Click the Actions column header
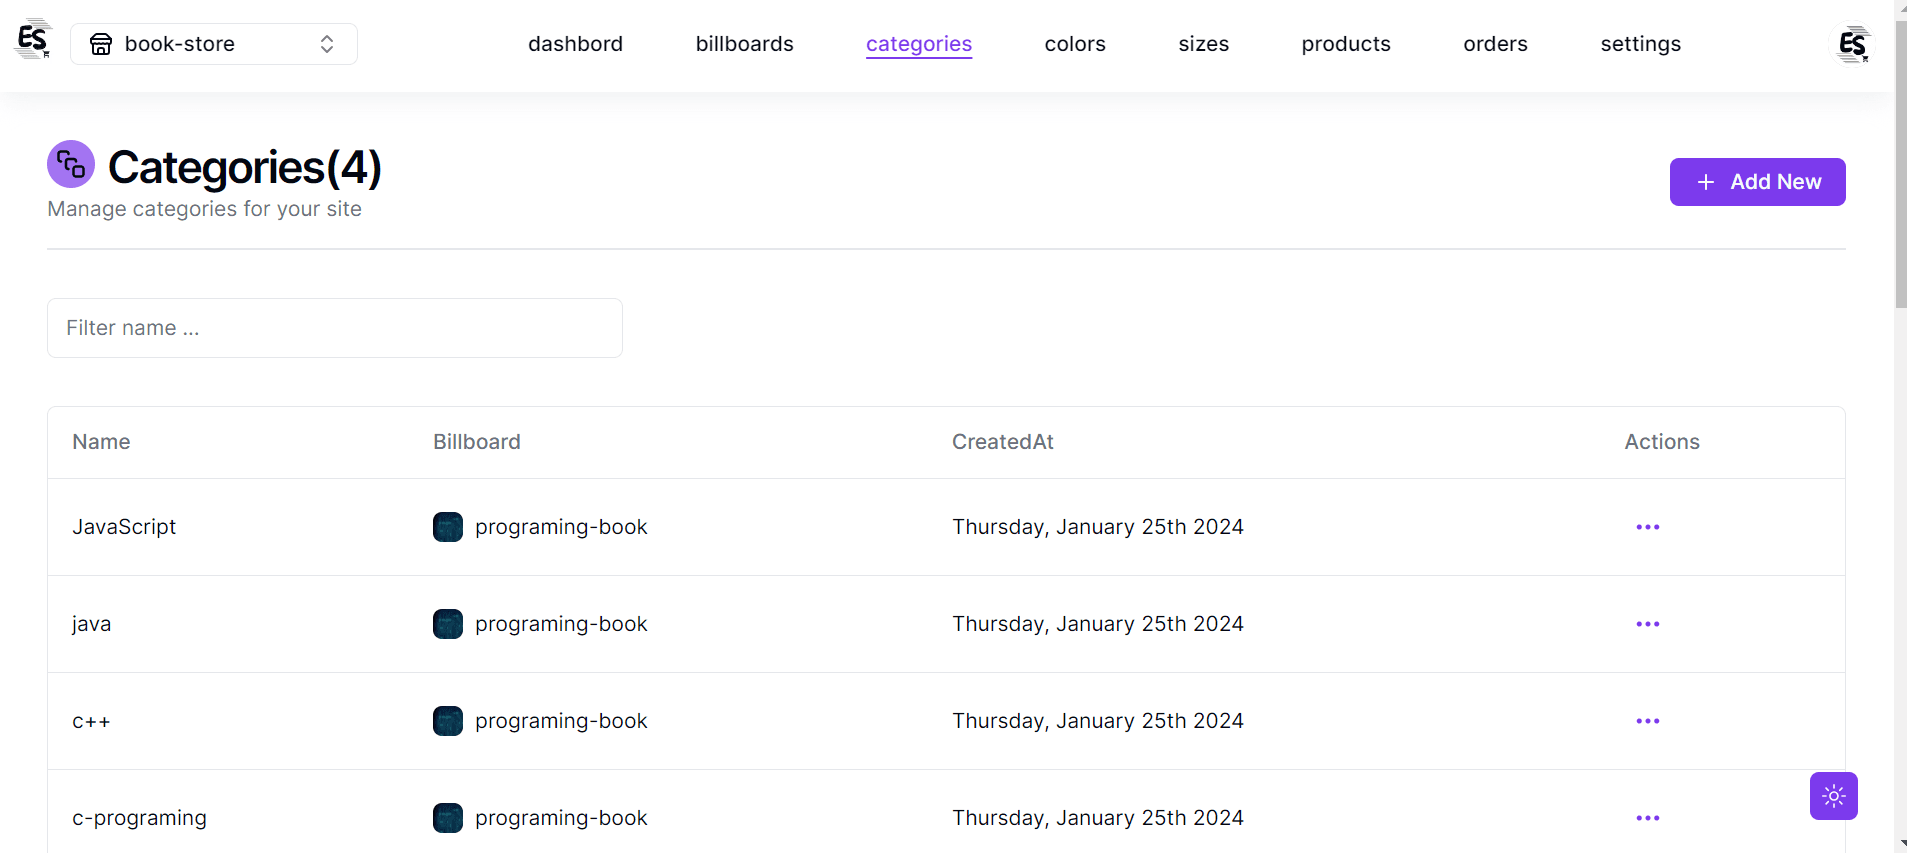This screenshot has height=853, width=1907. point(1662,442)
